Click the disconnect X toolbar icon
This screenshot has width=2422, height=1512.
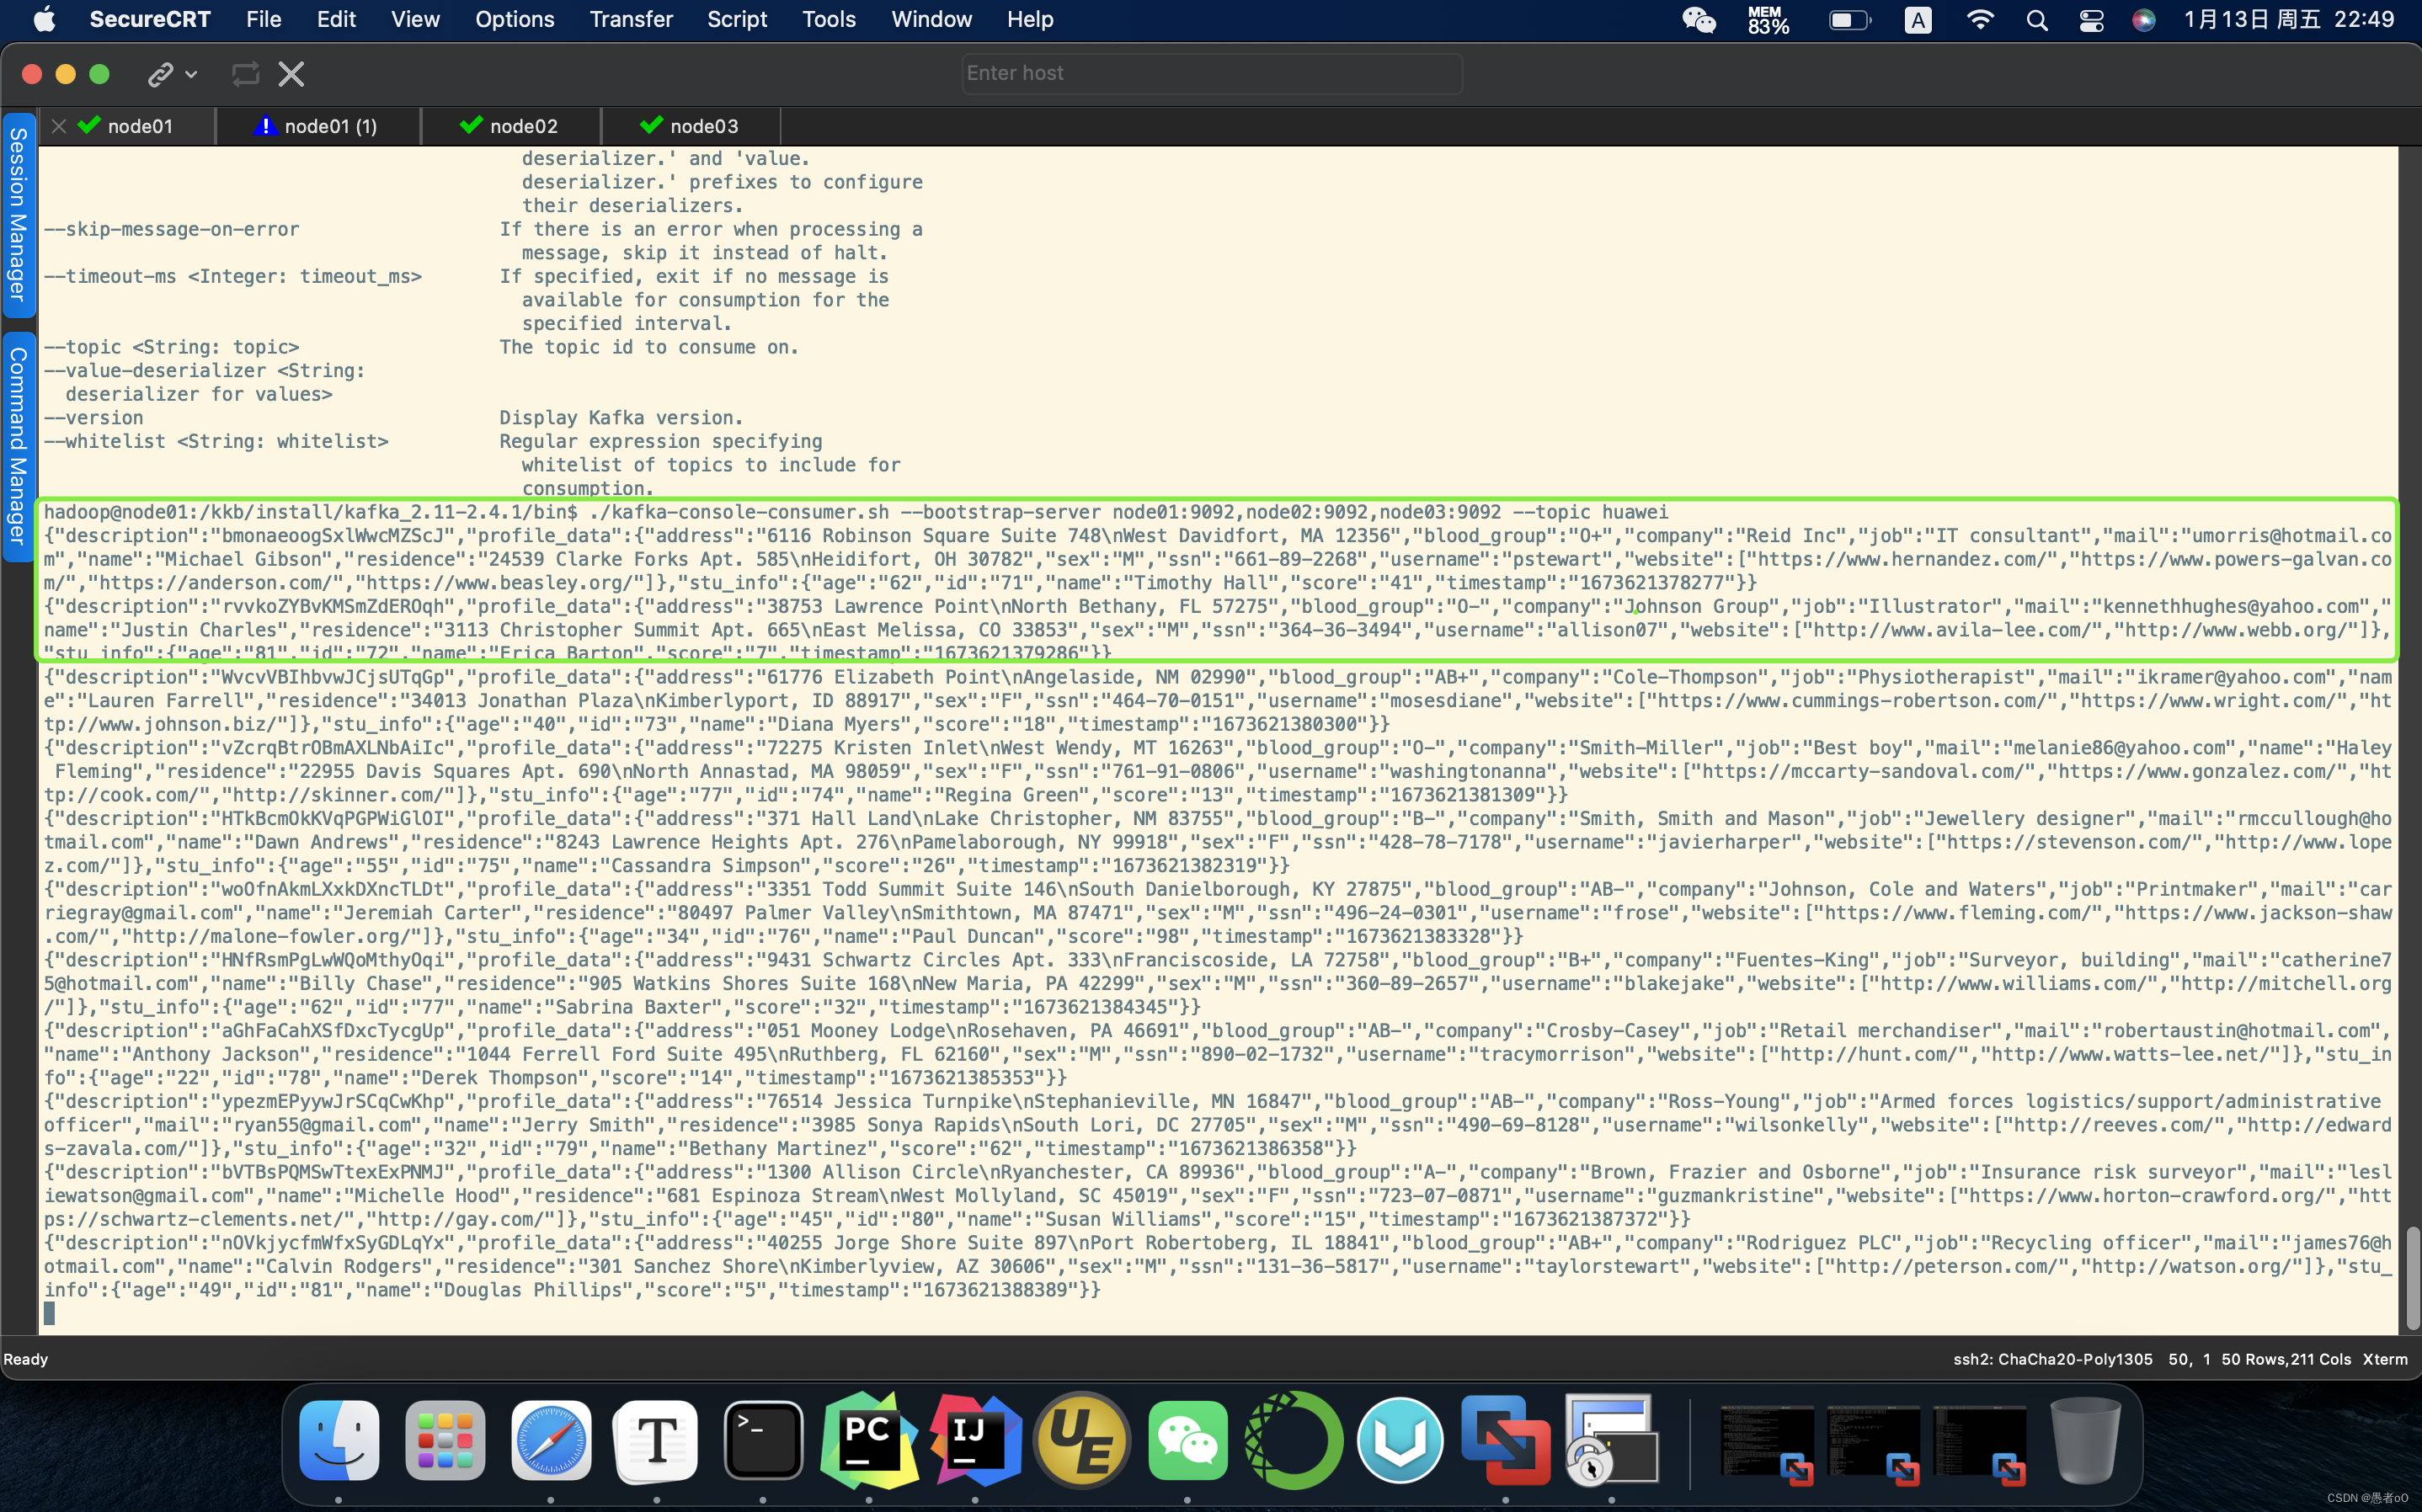pos(291,74)
